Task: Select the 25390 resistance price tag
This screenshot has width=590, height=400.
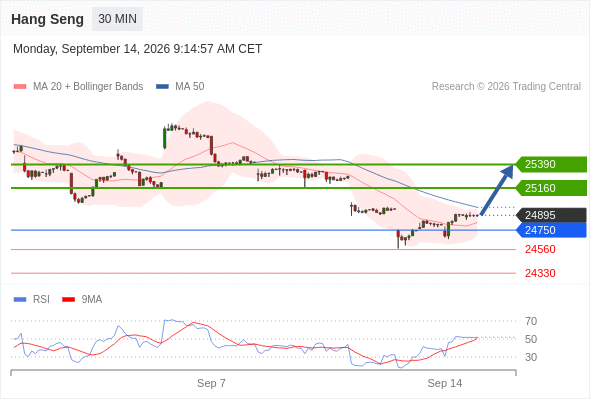Action: tap(551, 164)
